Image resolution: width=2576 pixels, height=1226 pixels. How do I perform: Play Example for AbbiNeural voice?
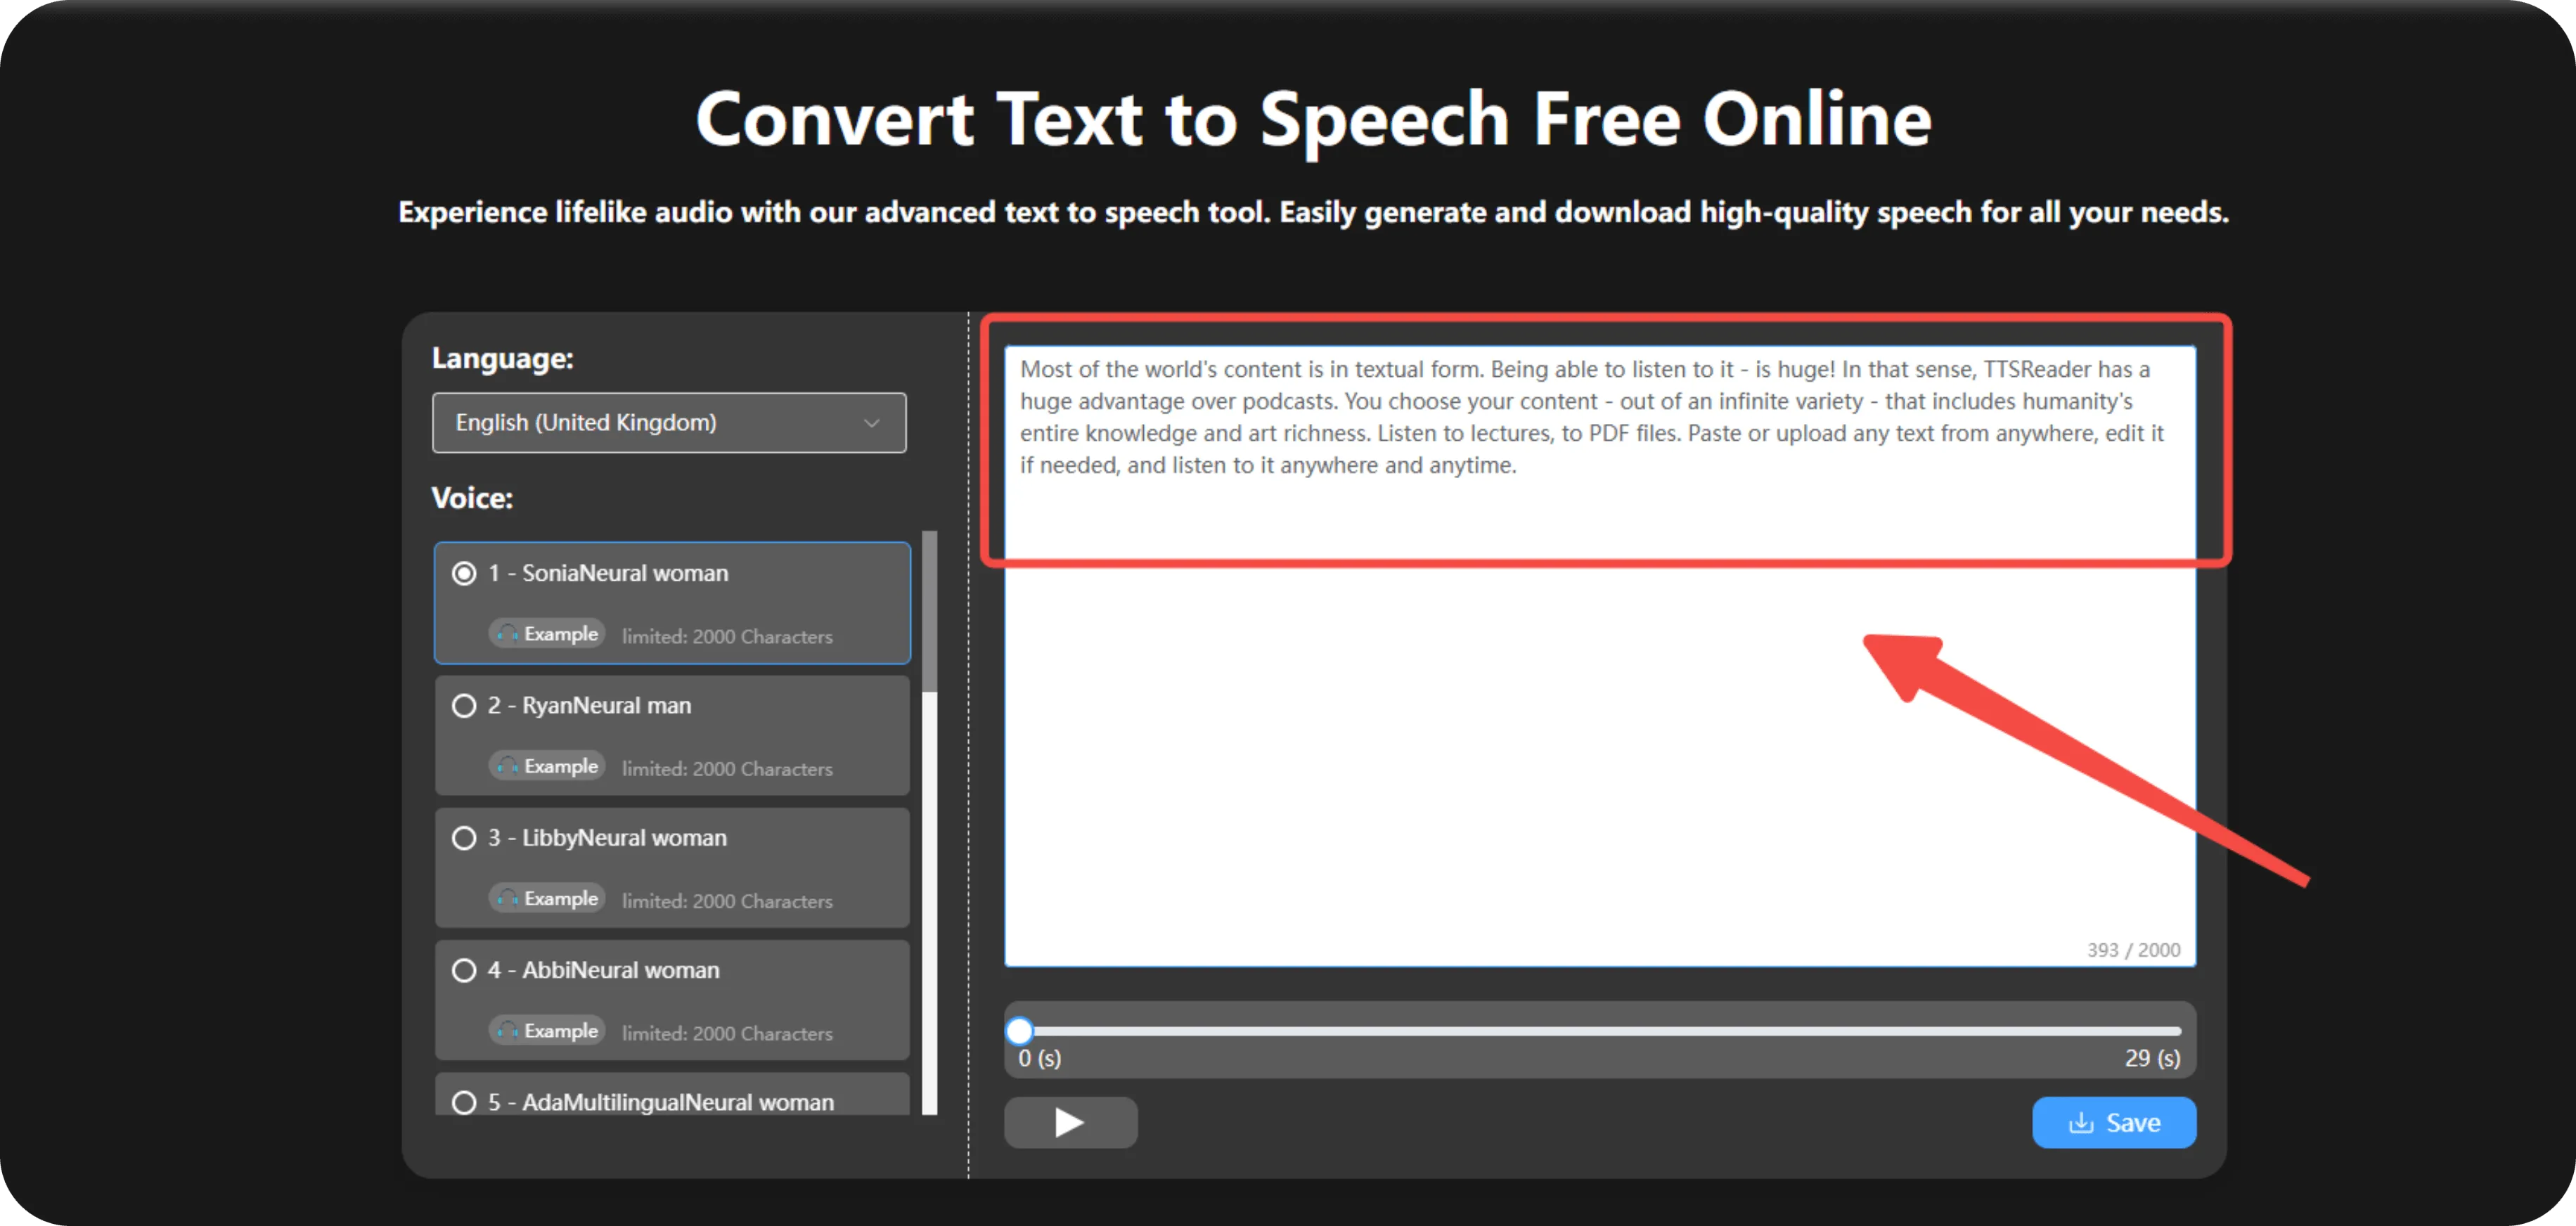pos(547,1030)
